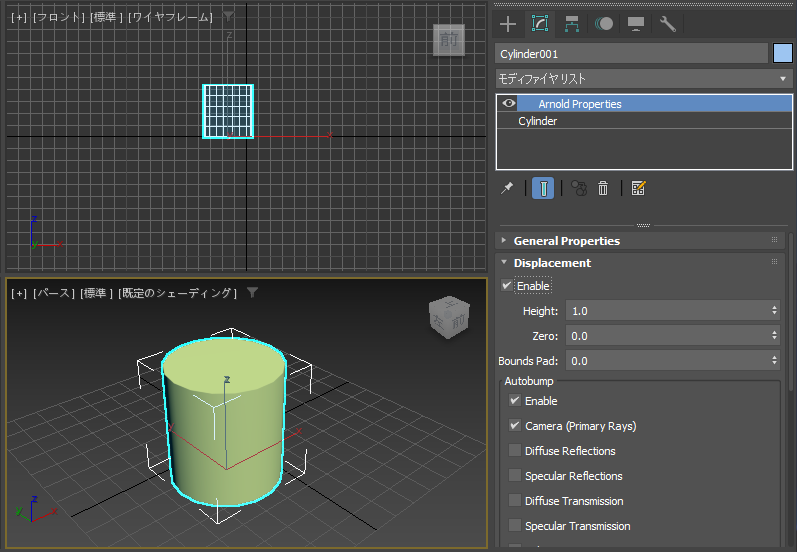Screen dimensions: 797x552
Task: Click the object color swatch
Action: [x=782, y=53]
